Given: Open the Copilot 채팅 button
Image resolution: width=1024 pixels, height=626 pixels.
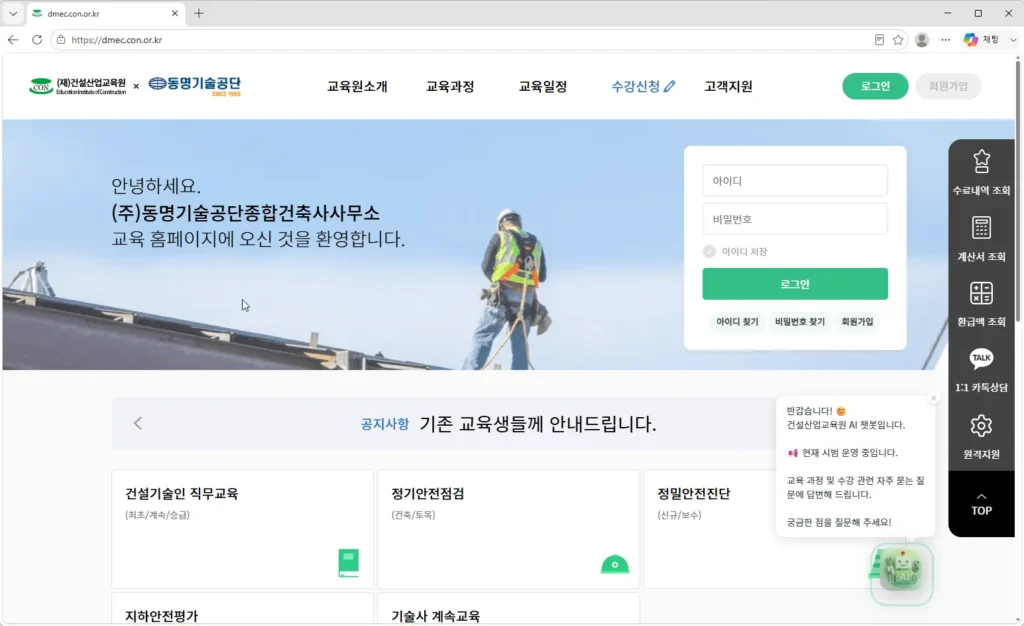Looking at the screenshot, I should tap(982, 40).
